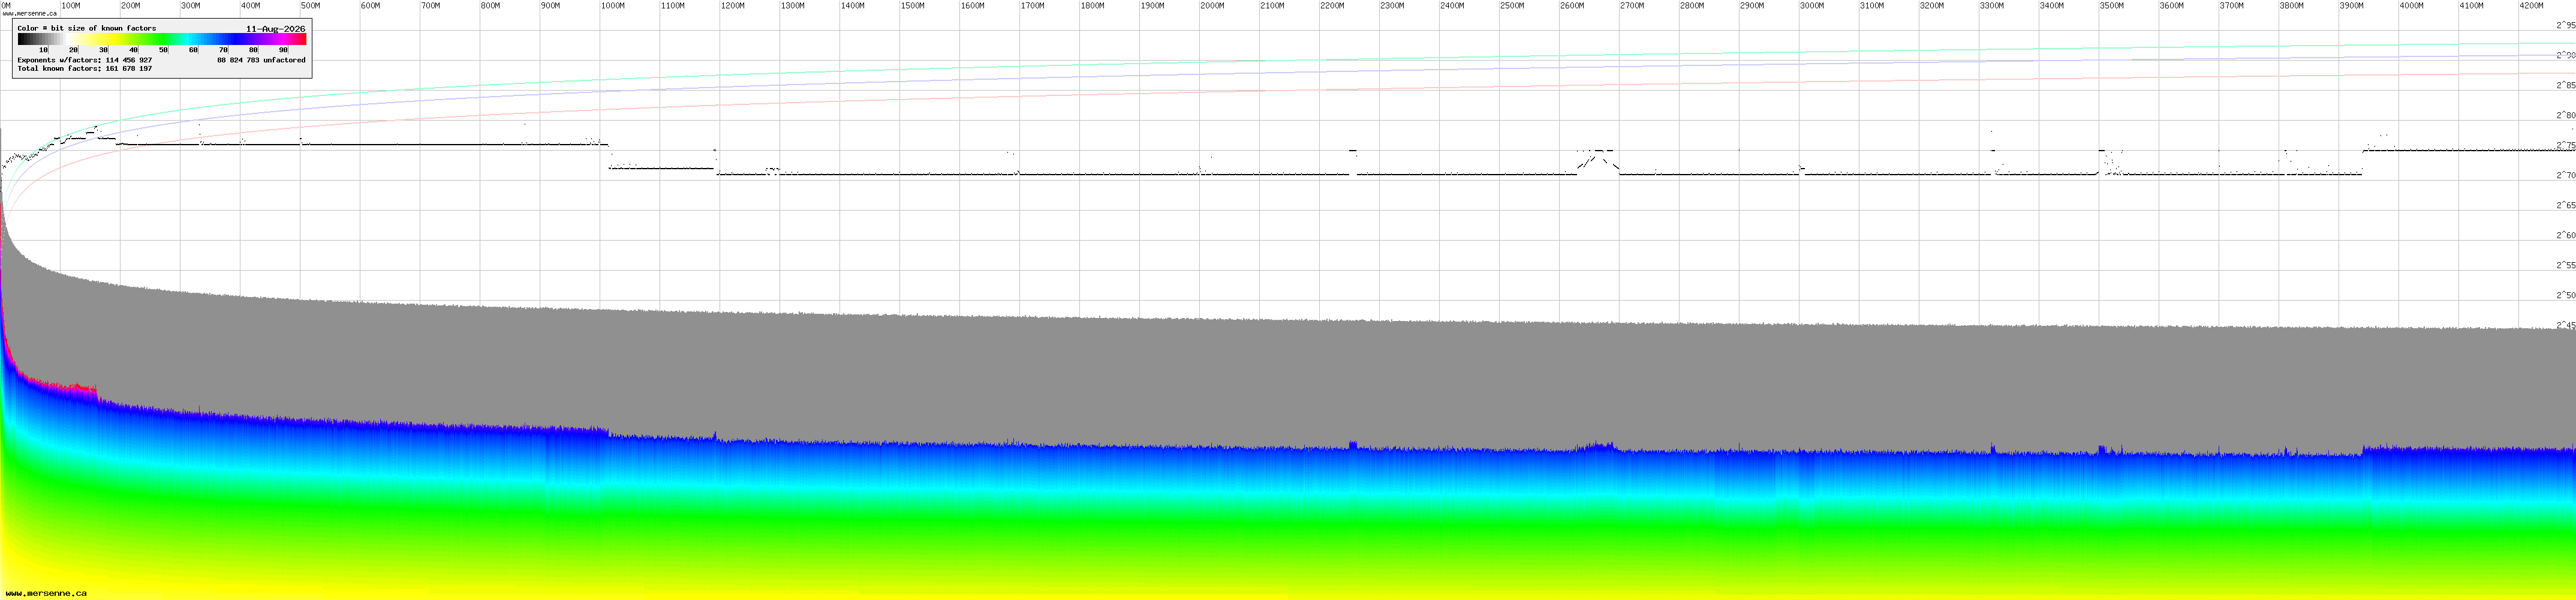Click the '1000M' x-axis label
This screenshot has height=600, width=2576.
(x=613, y=6)
